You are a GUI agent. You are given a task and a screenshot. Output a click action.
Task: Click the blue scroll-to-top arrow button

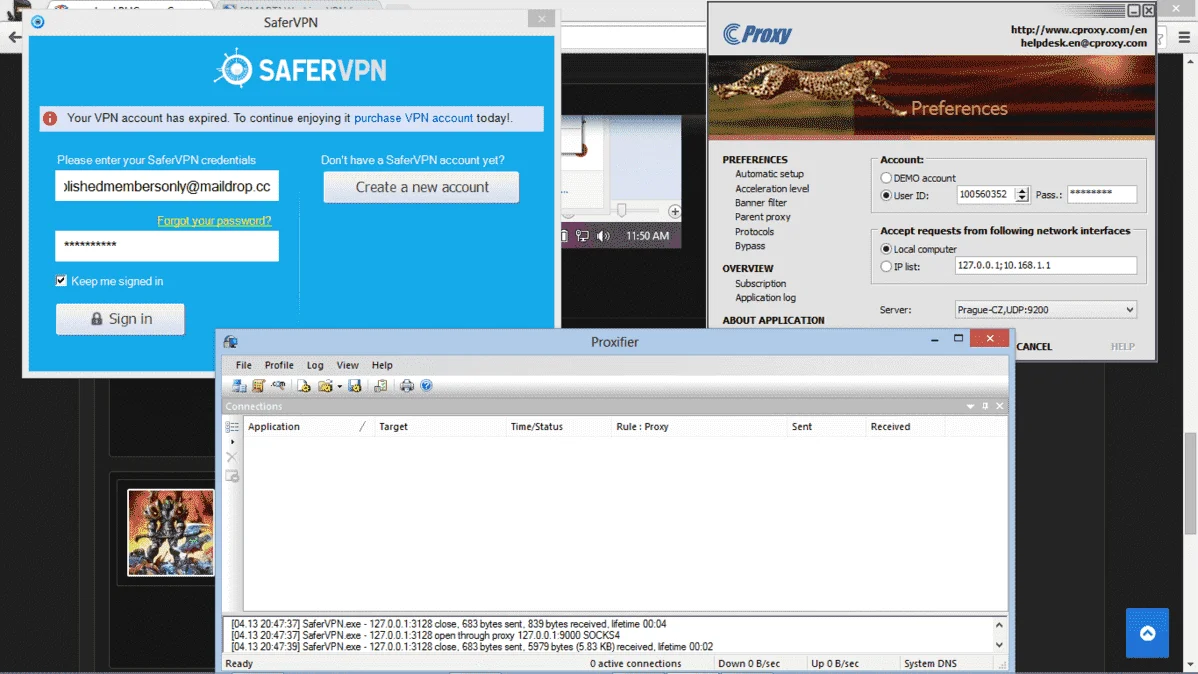(x=1147, y=633)
